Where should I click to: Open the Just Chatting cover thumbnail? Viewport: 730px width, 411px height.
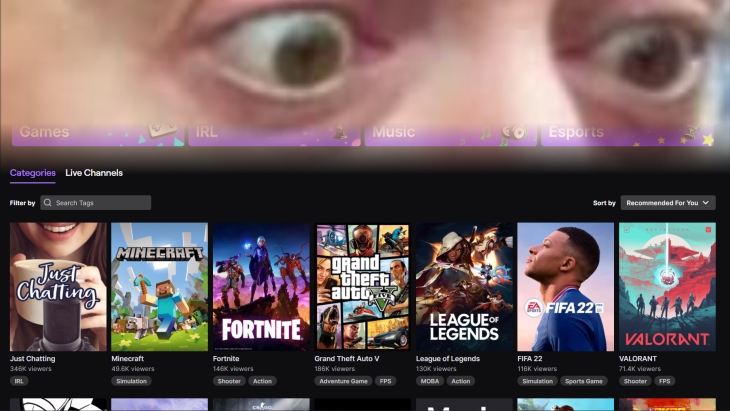tap(58, 287)
